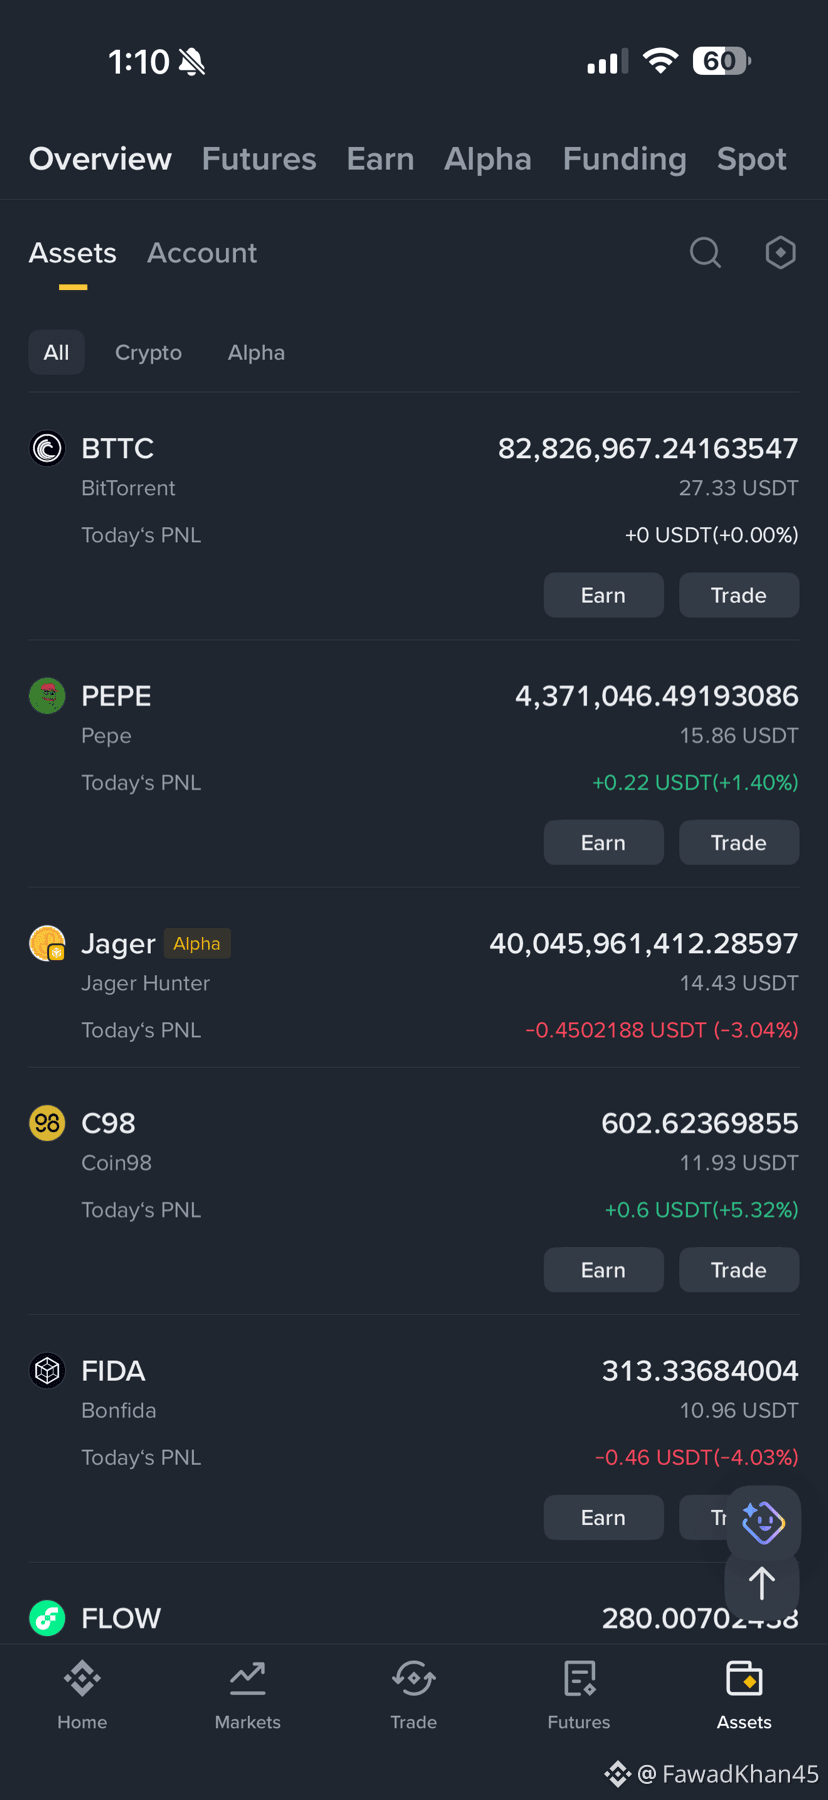Switch to the Funding top tab
The height and width of the screenshot is (1800, 828).
tap(624, 159)
